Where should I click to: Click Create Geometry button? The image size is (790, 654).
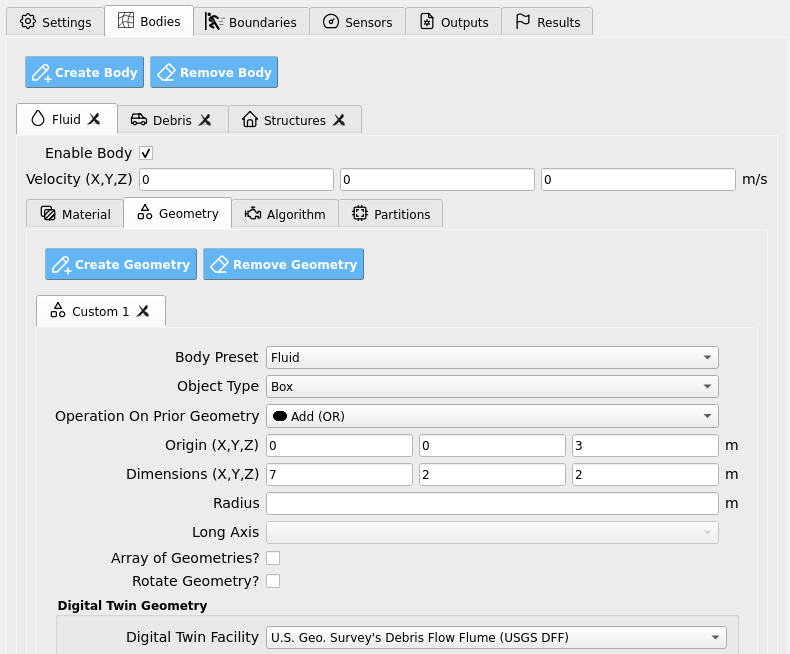pyautogui.click(x=121, y=264)
